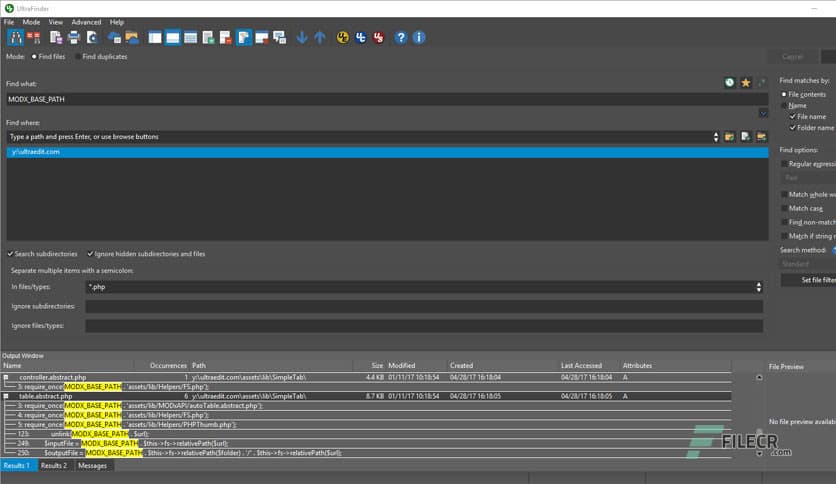
Task: Click the Set file filter button
Action: 808,280
